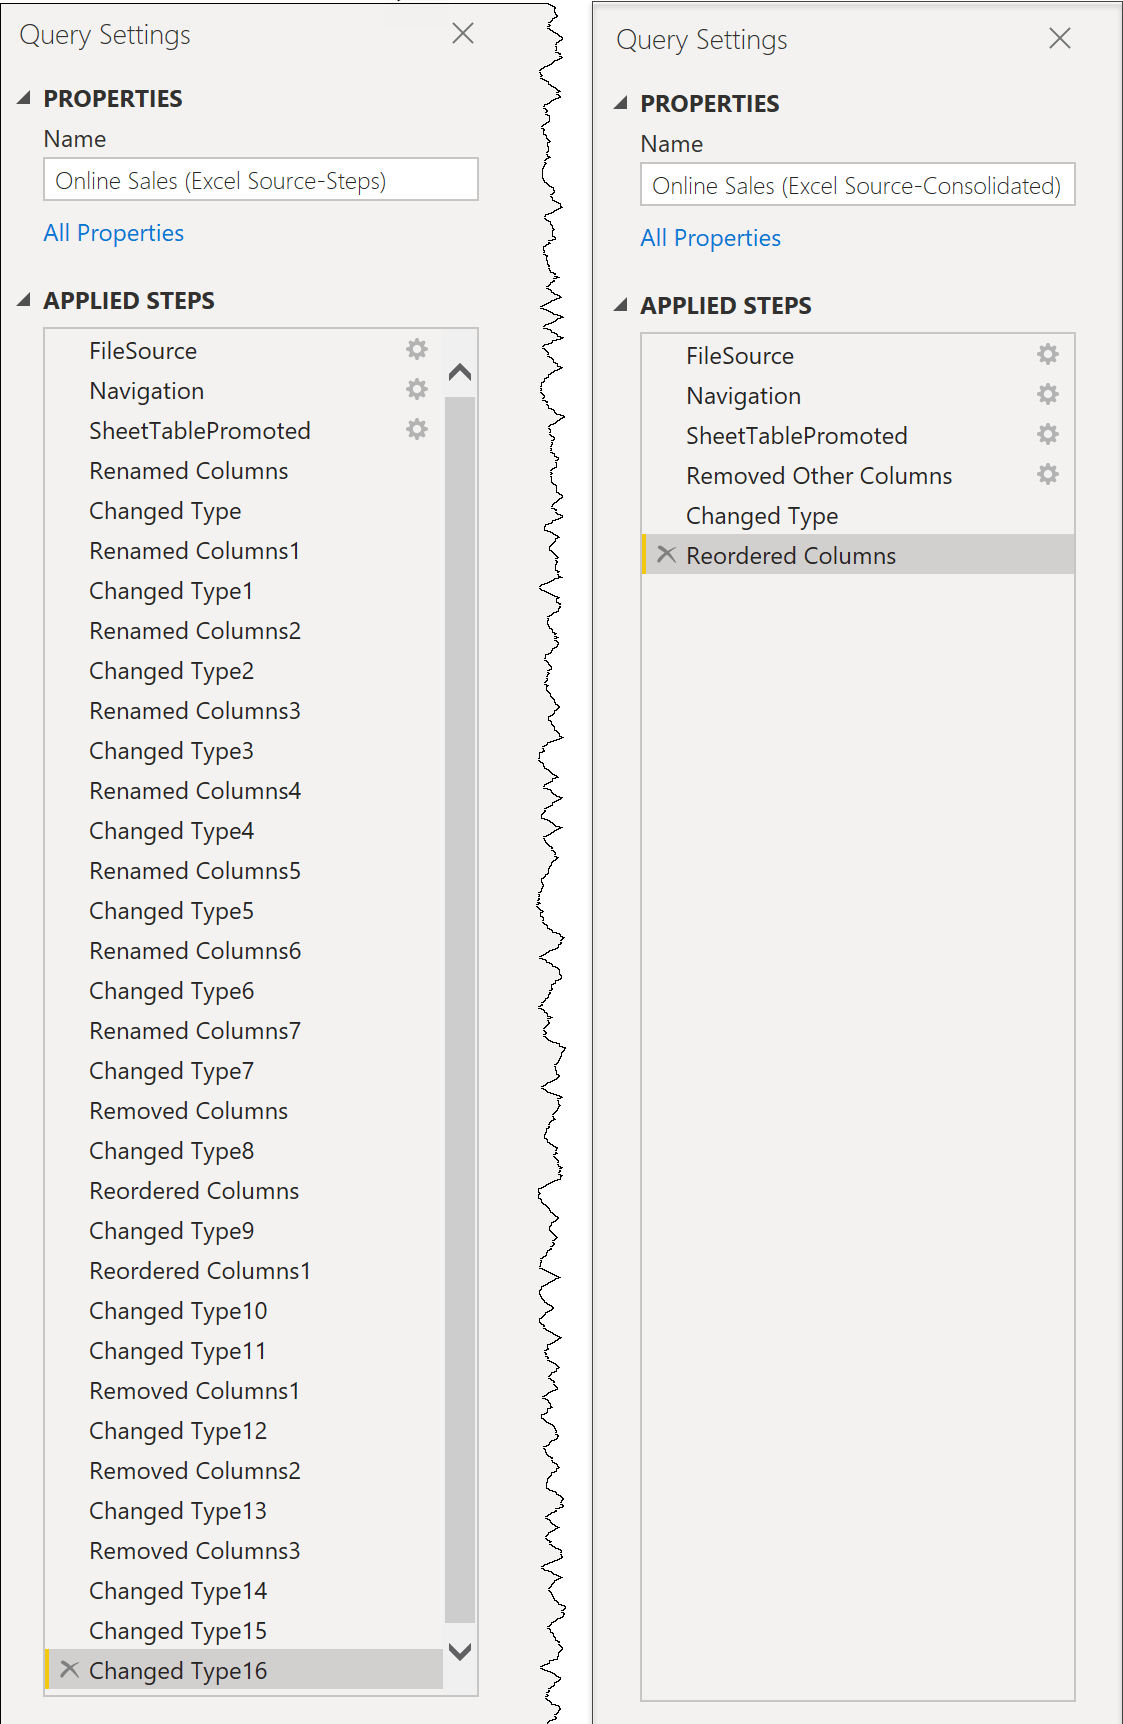Edit the Name field 'Online Sales (Excel Source-Steps)'
This screenshot has height=1724, width=1123.
pos(261,180)
